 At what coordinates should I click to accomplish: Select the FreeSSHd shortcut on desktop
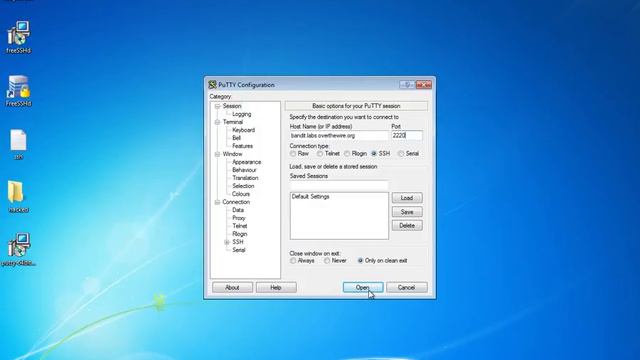pyautogui.click(x=18, y=91)
